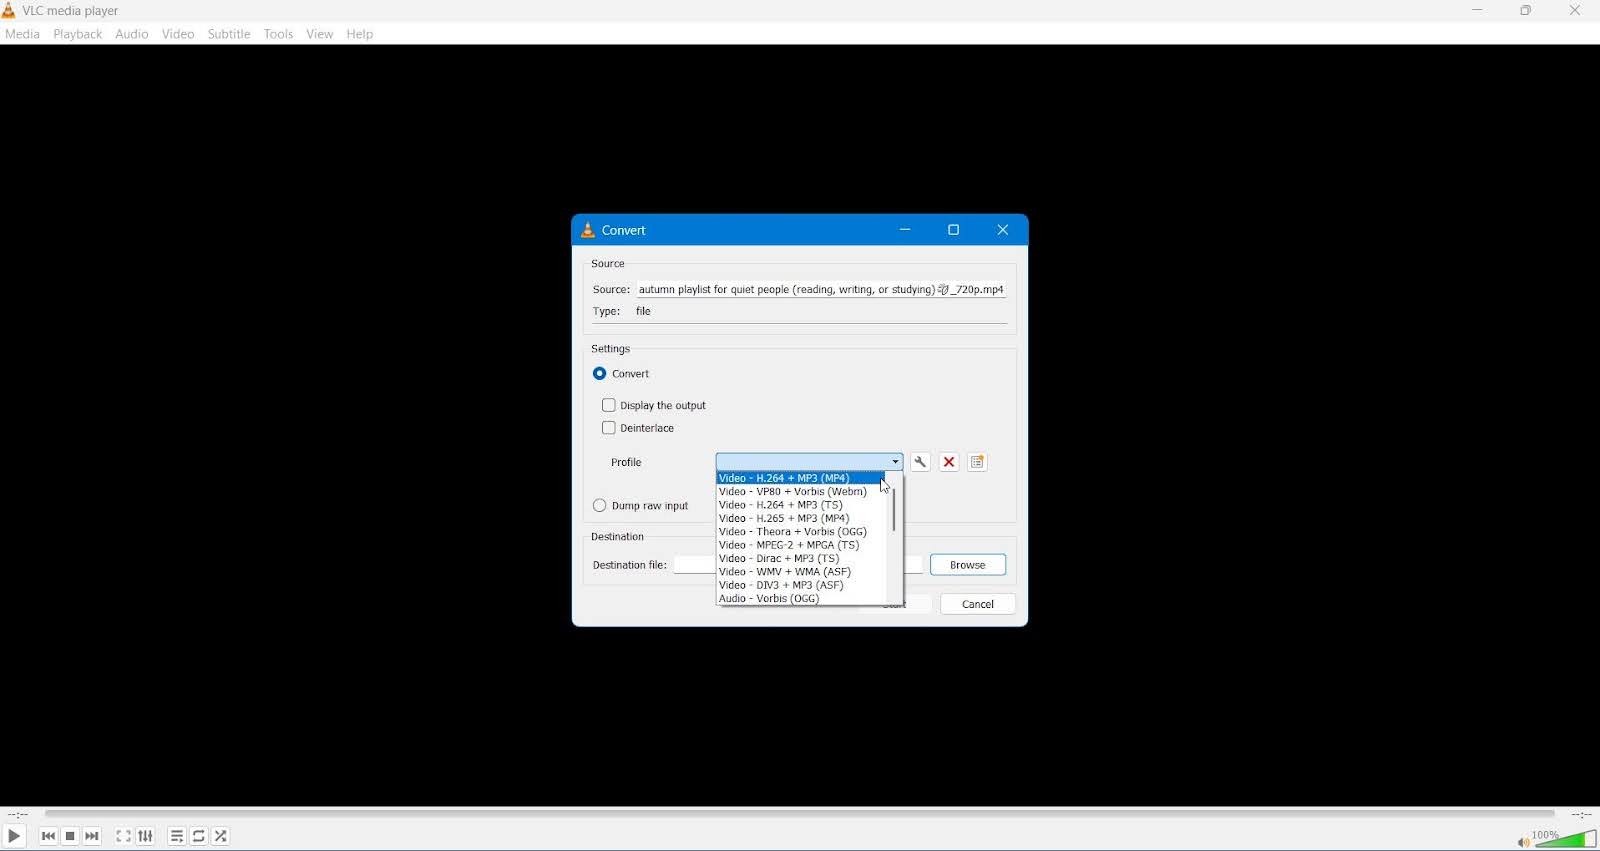The width and height of the screenshot is (1600, 851).
Task: Toggle fullscreen video mode
Action: [x=124, y=837]
